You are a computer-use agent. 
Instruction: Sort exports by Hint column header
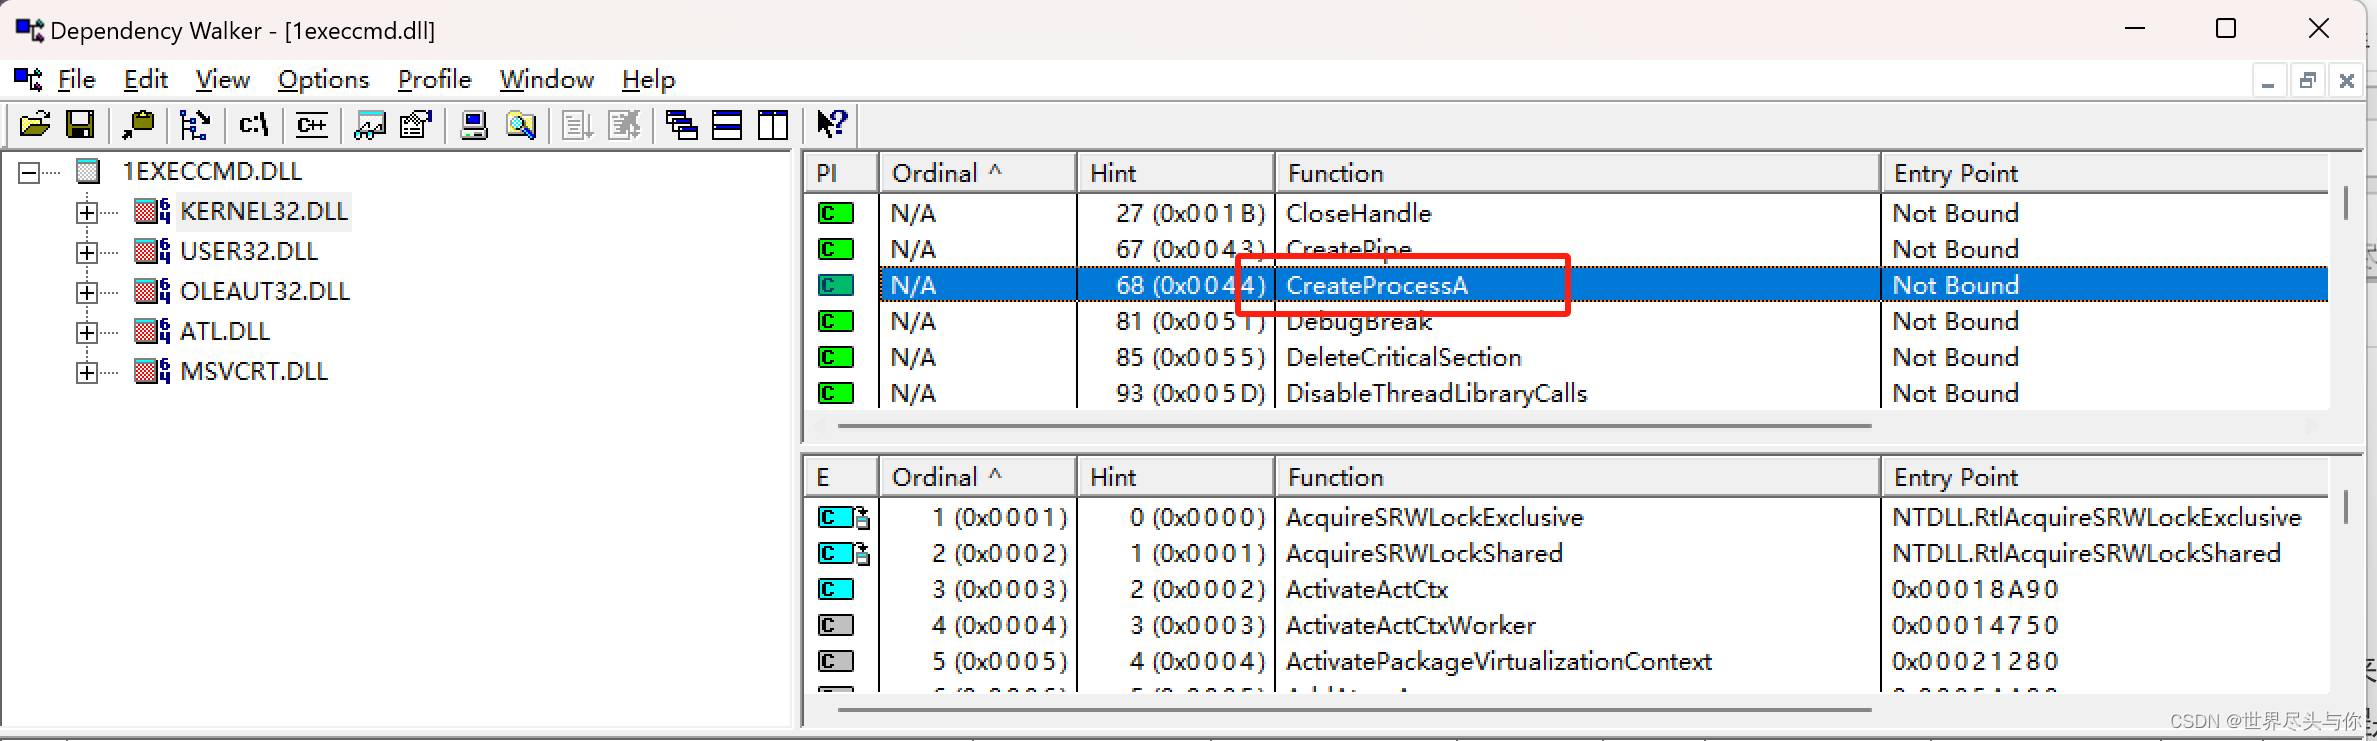[1176, 477]
